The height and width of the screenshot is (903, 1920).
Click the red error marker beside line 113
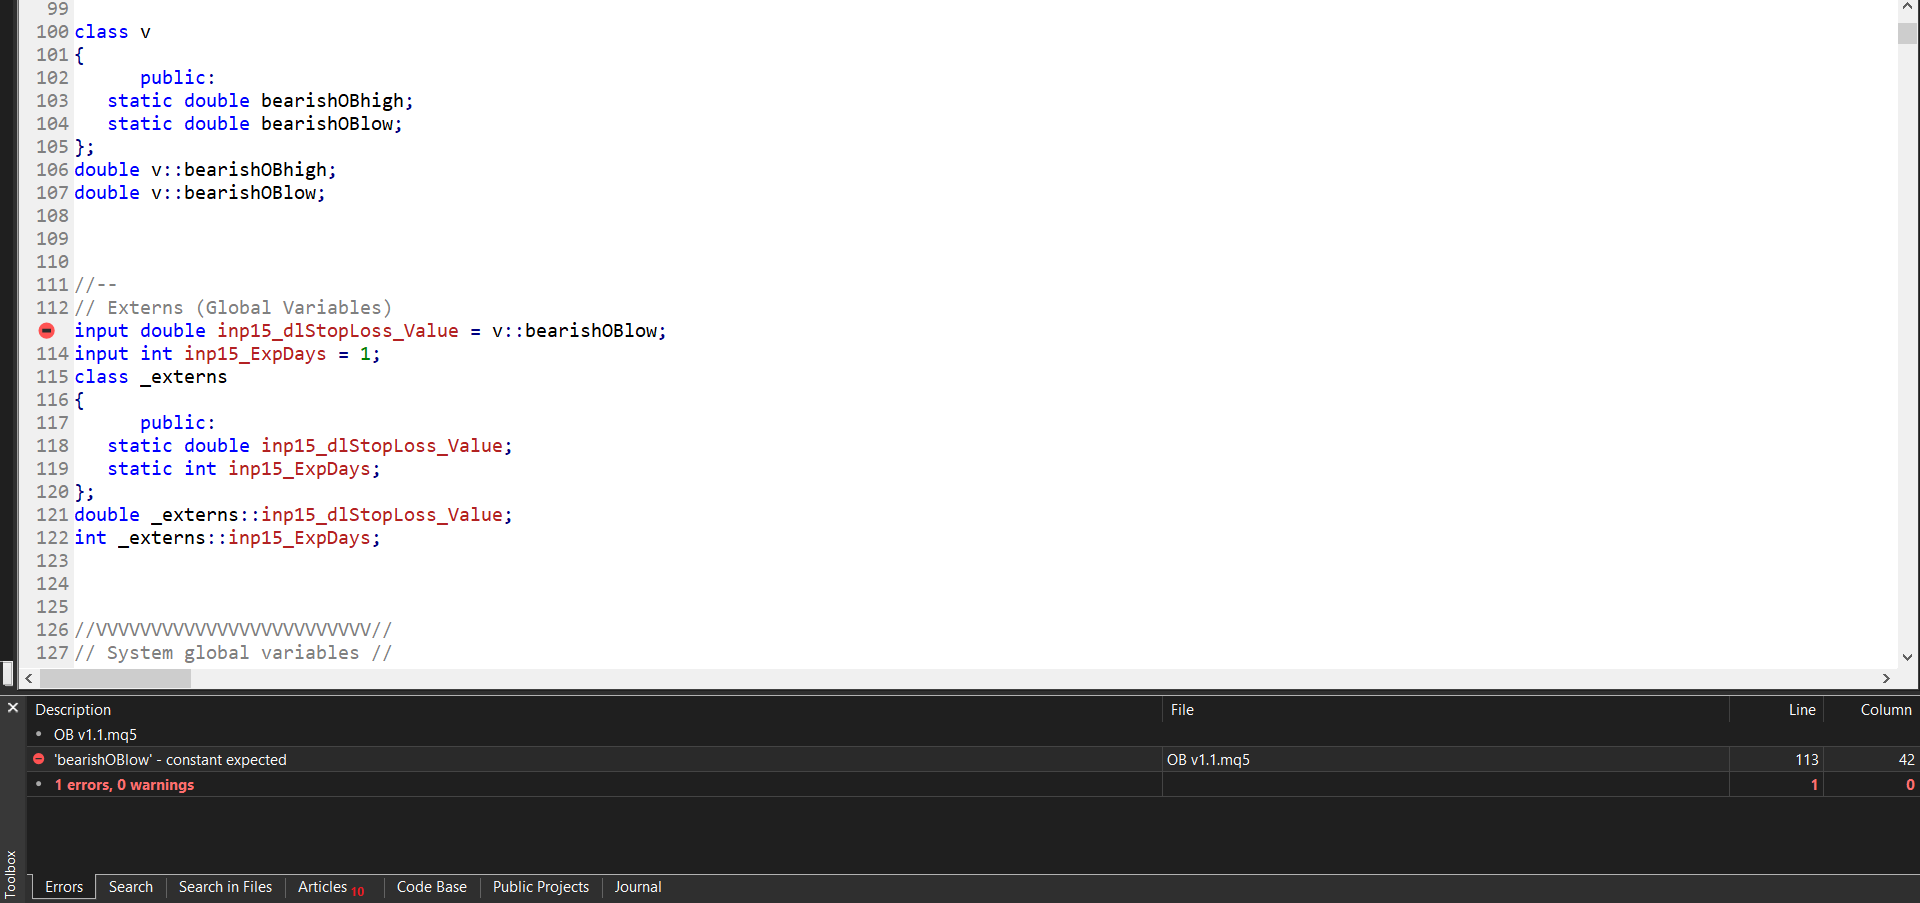47,330
